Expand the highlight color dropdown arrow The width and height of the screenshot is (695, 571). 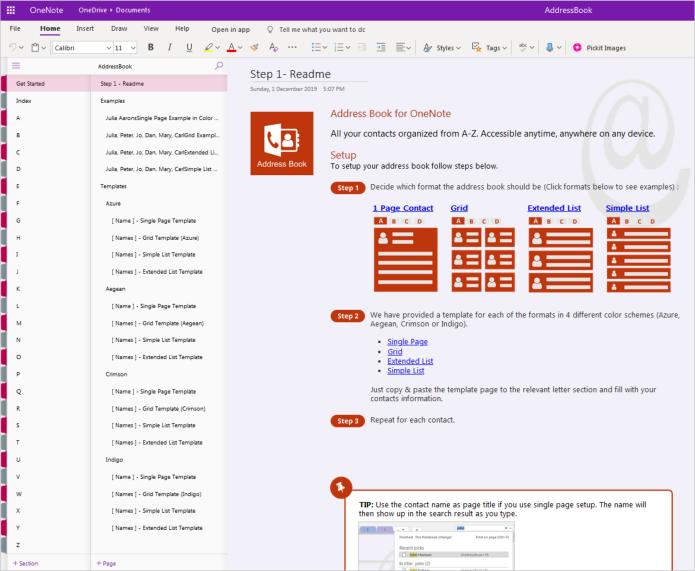(218, 48)
